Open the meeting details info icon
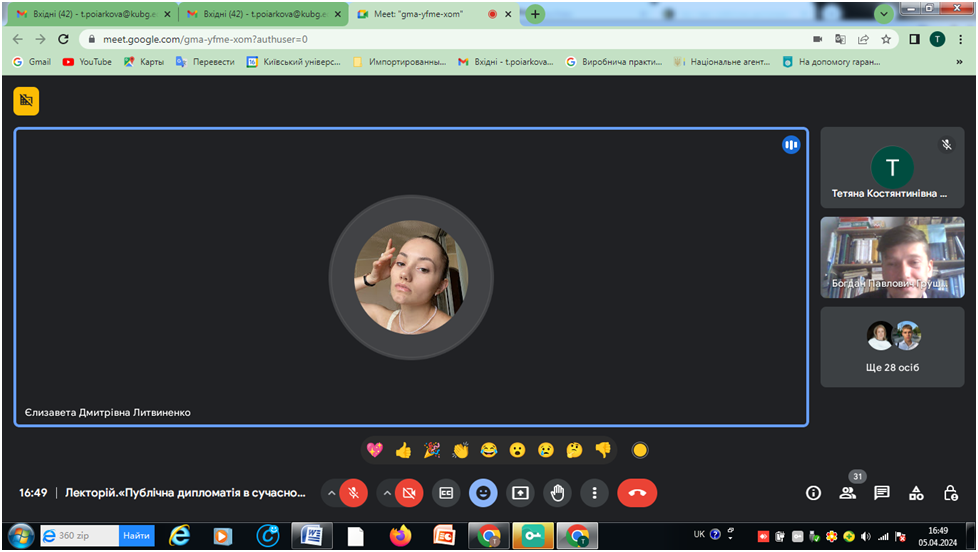The image size is (978, 552). 813,493
